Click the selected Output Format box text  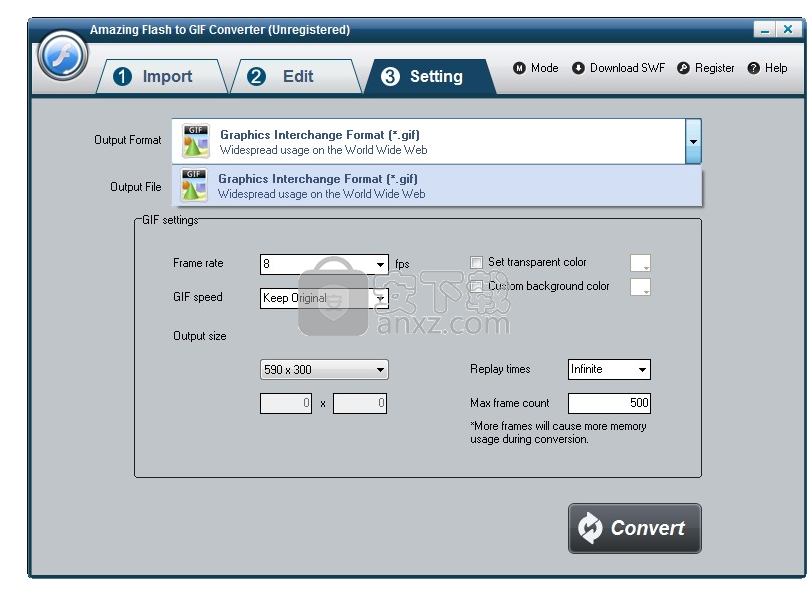[324, 142]
